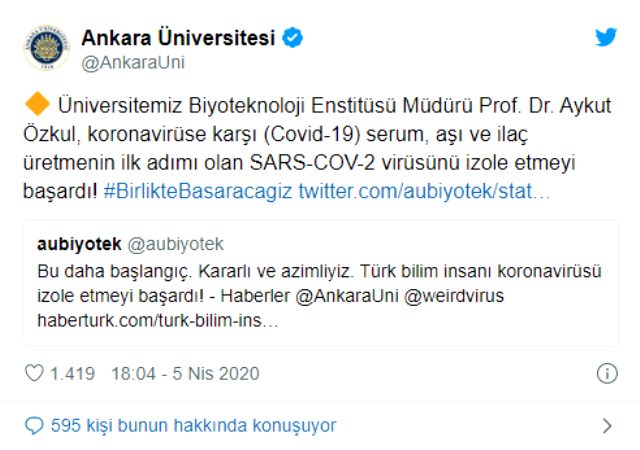
Task: Open the Ankara Üniversitesi account name
Action: click(x=177, y=38)
